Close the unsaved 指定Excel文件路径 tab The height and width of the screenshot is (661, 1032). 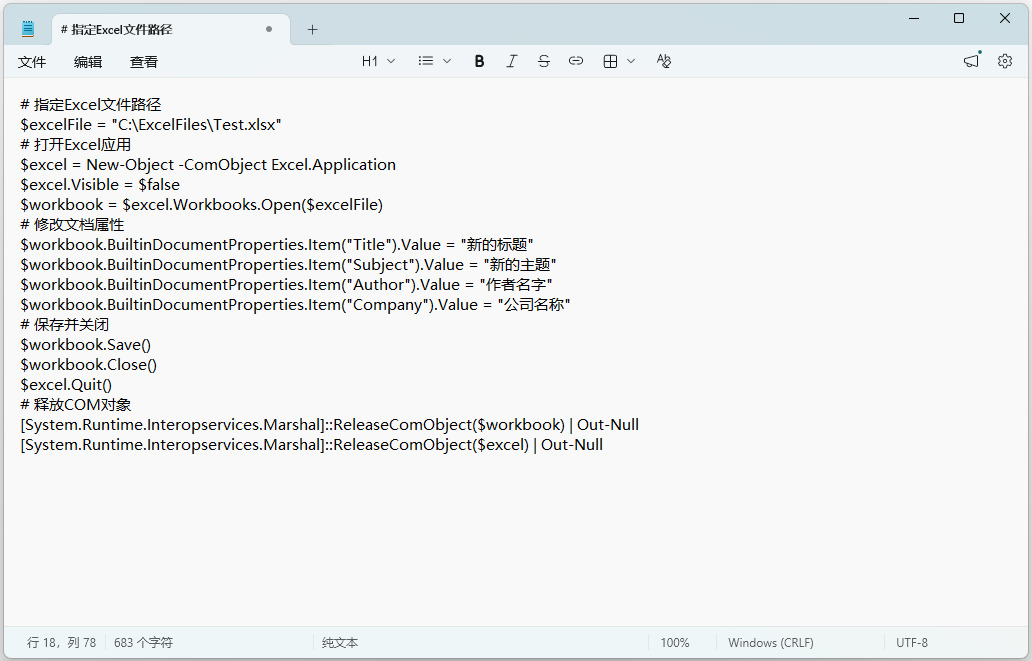269,29
